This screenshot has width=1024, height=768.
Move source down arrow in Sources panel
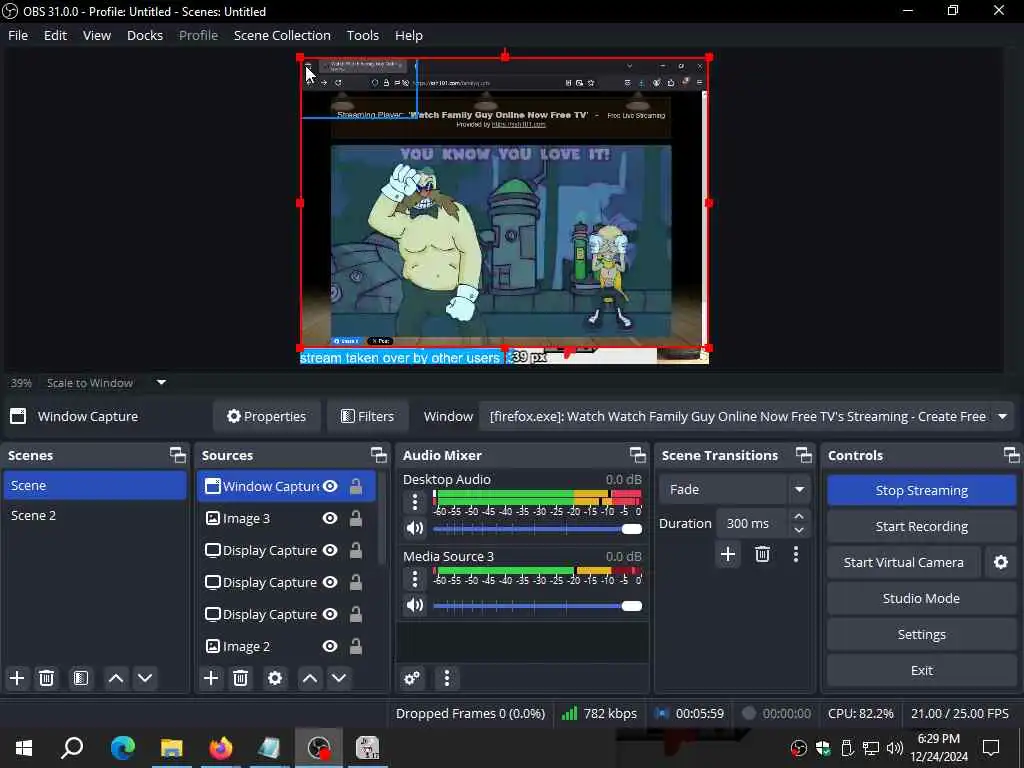[x=339, y=678]
